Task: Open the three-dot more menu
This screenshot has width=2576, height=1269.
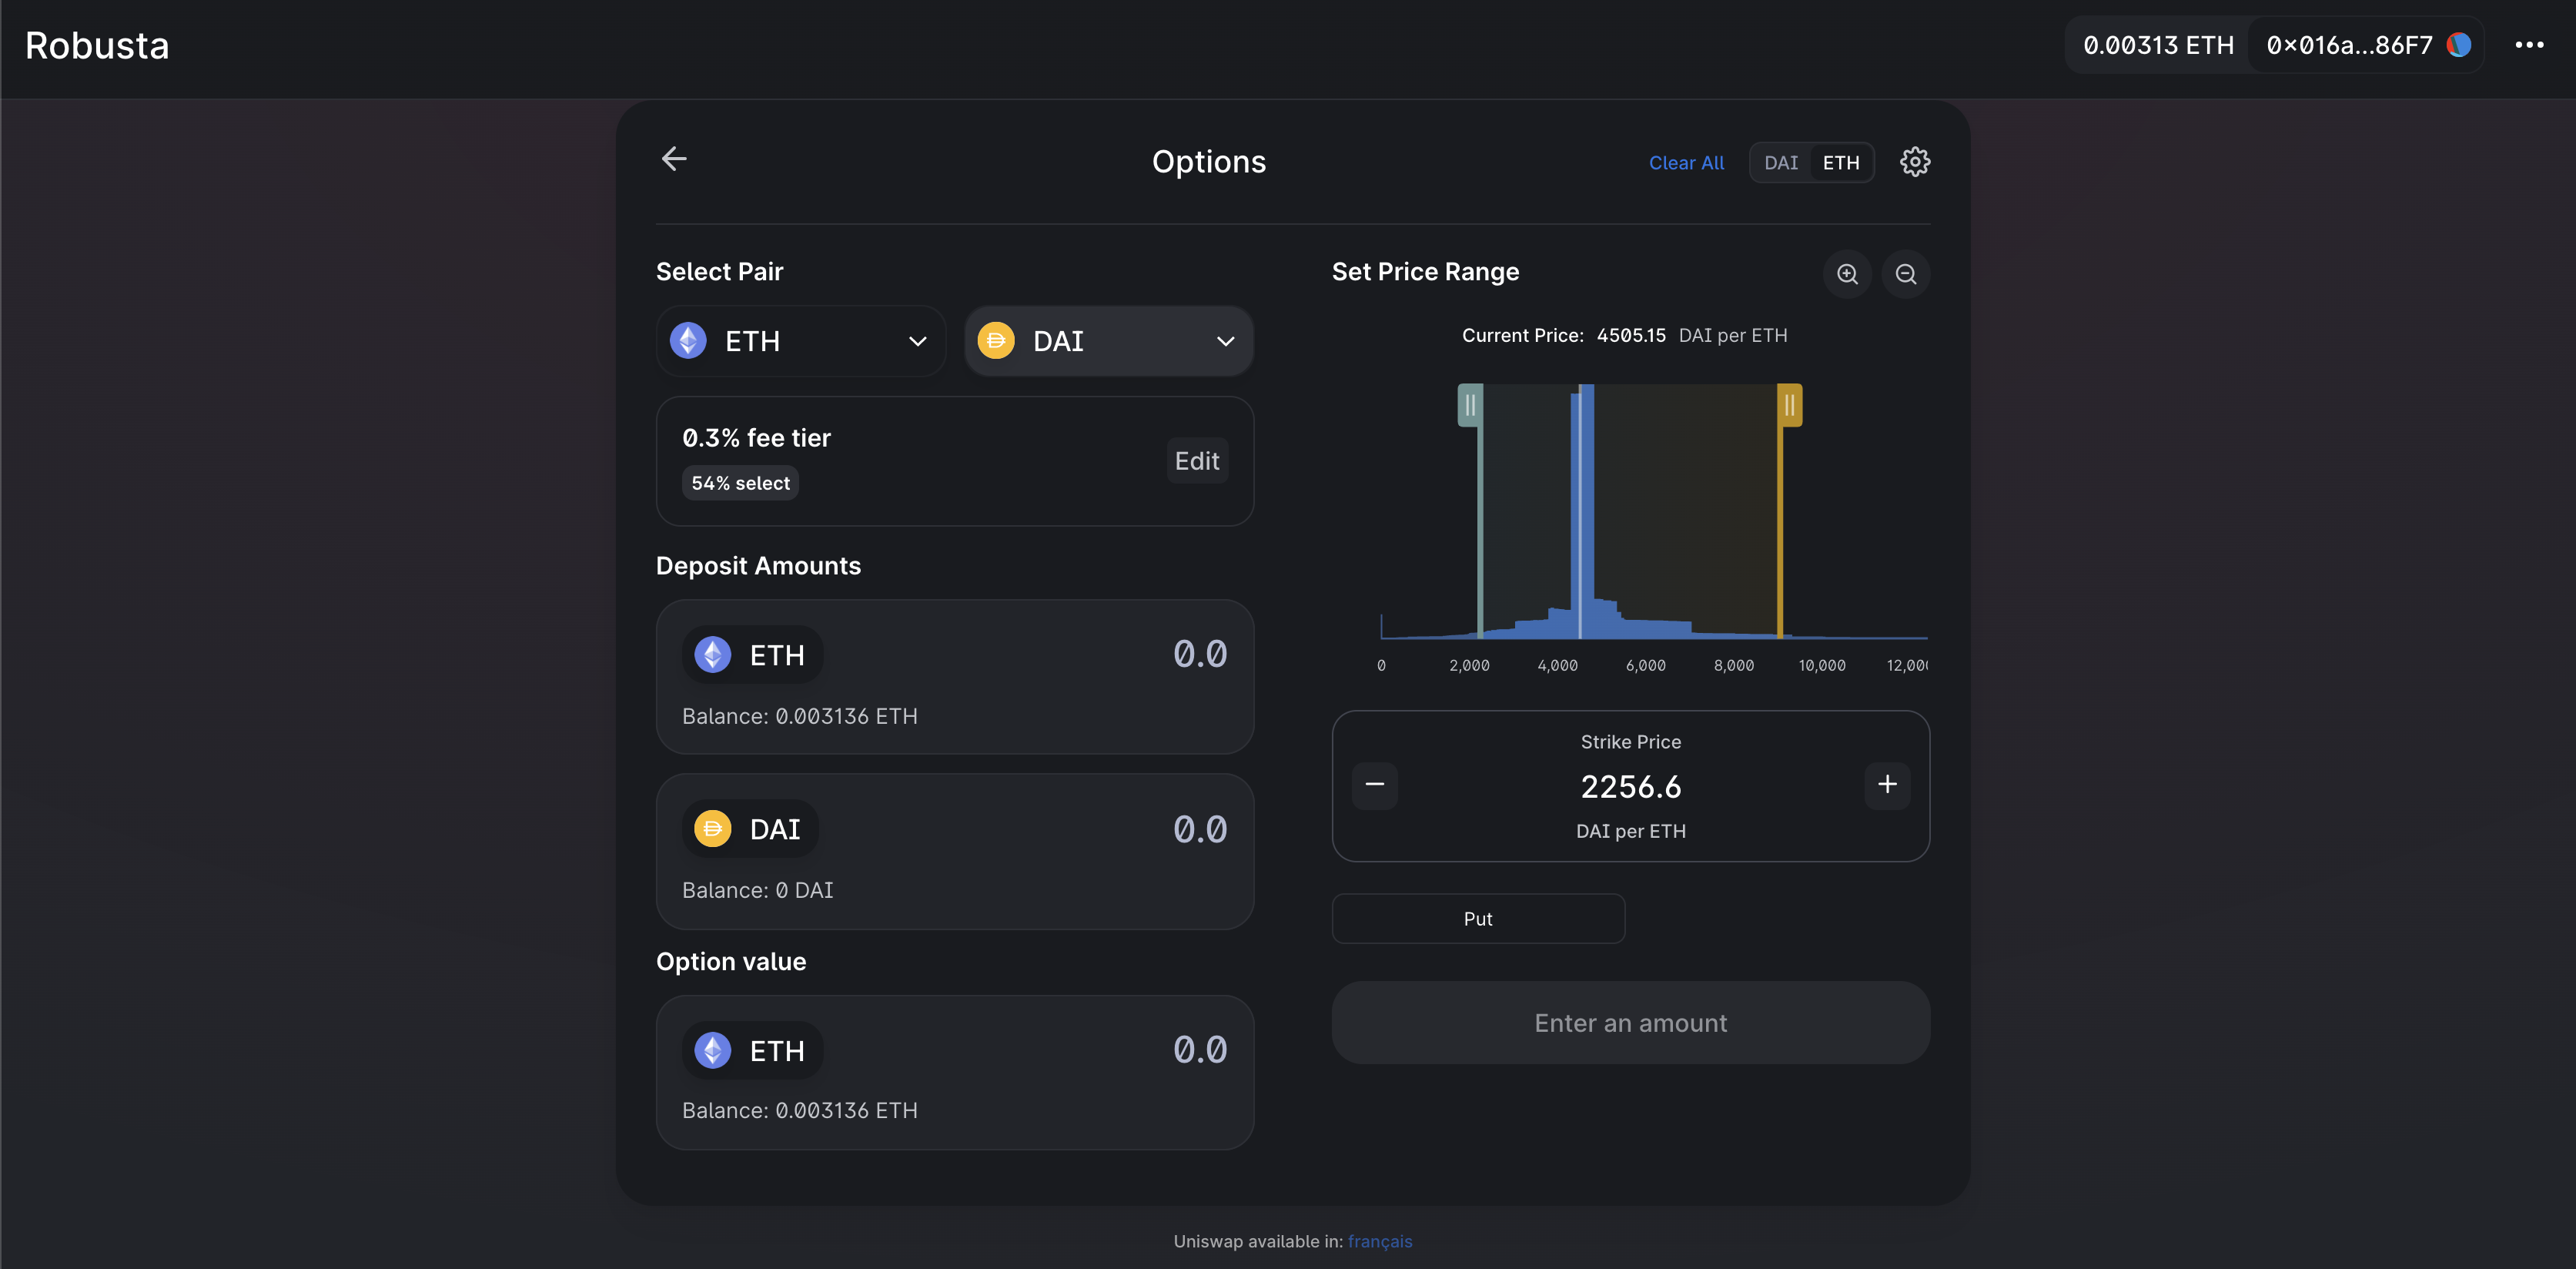Action: point(2528,45)
